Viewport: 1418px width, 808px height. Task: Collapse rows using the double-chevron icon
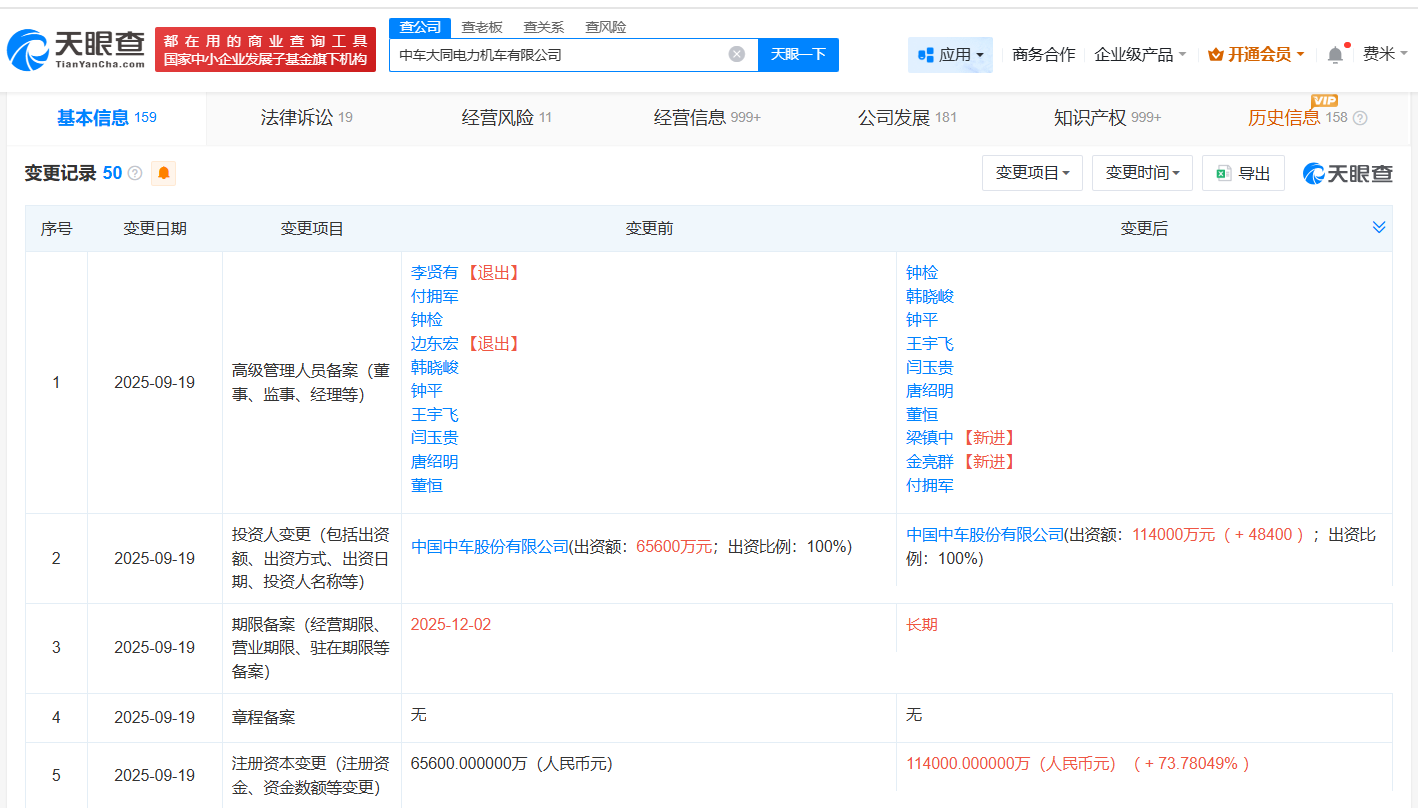tap(1379, 227)
